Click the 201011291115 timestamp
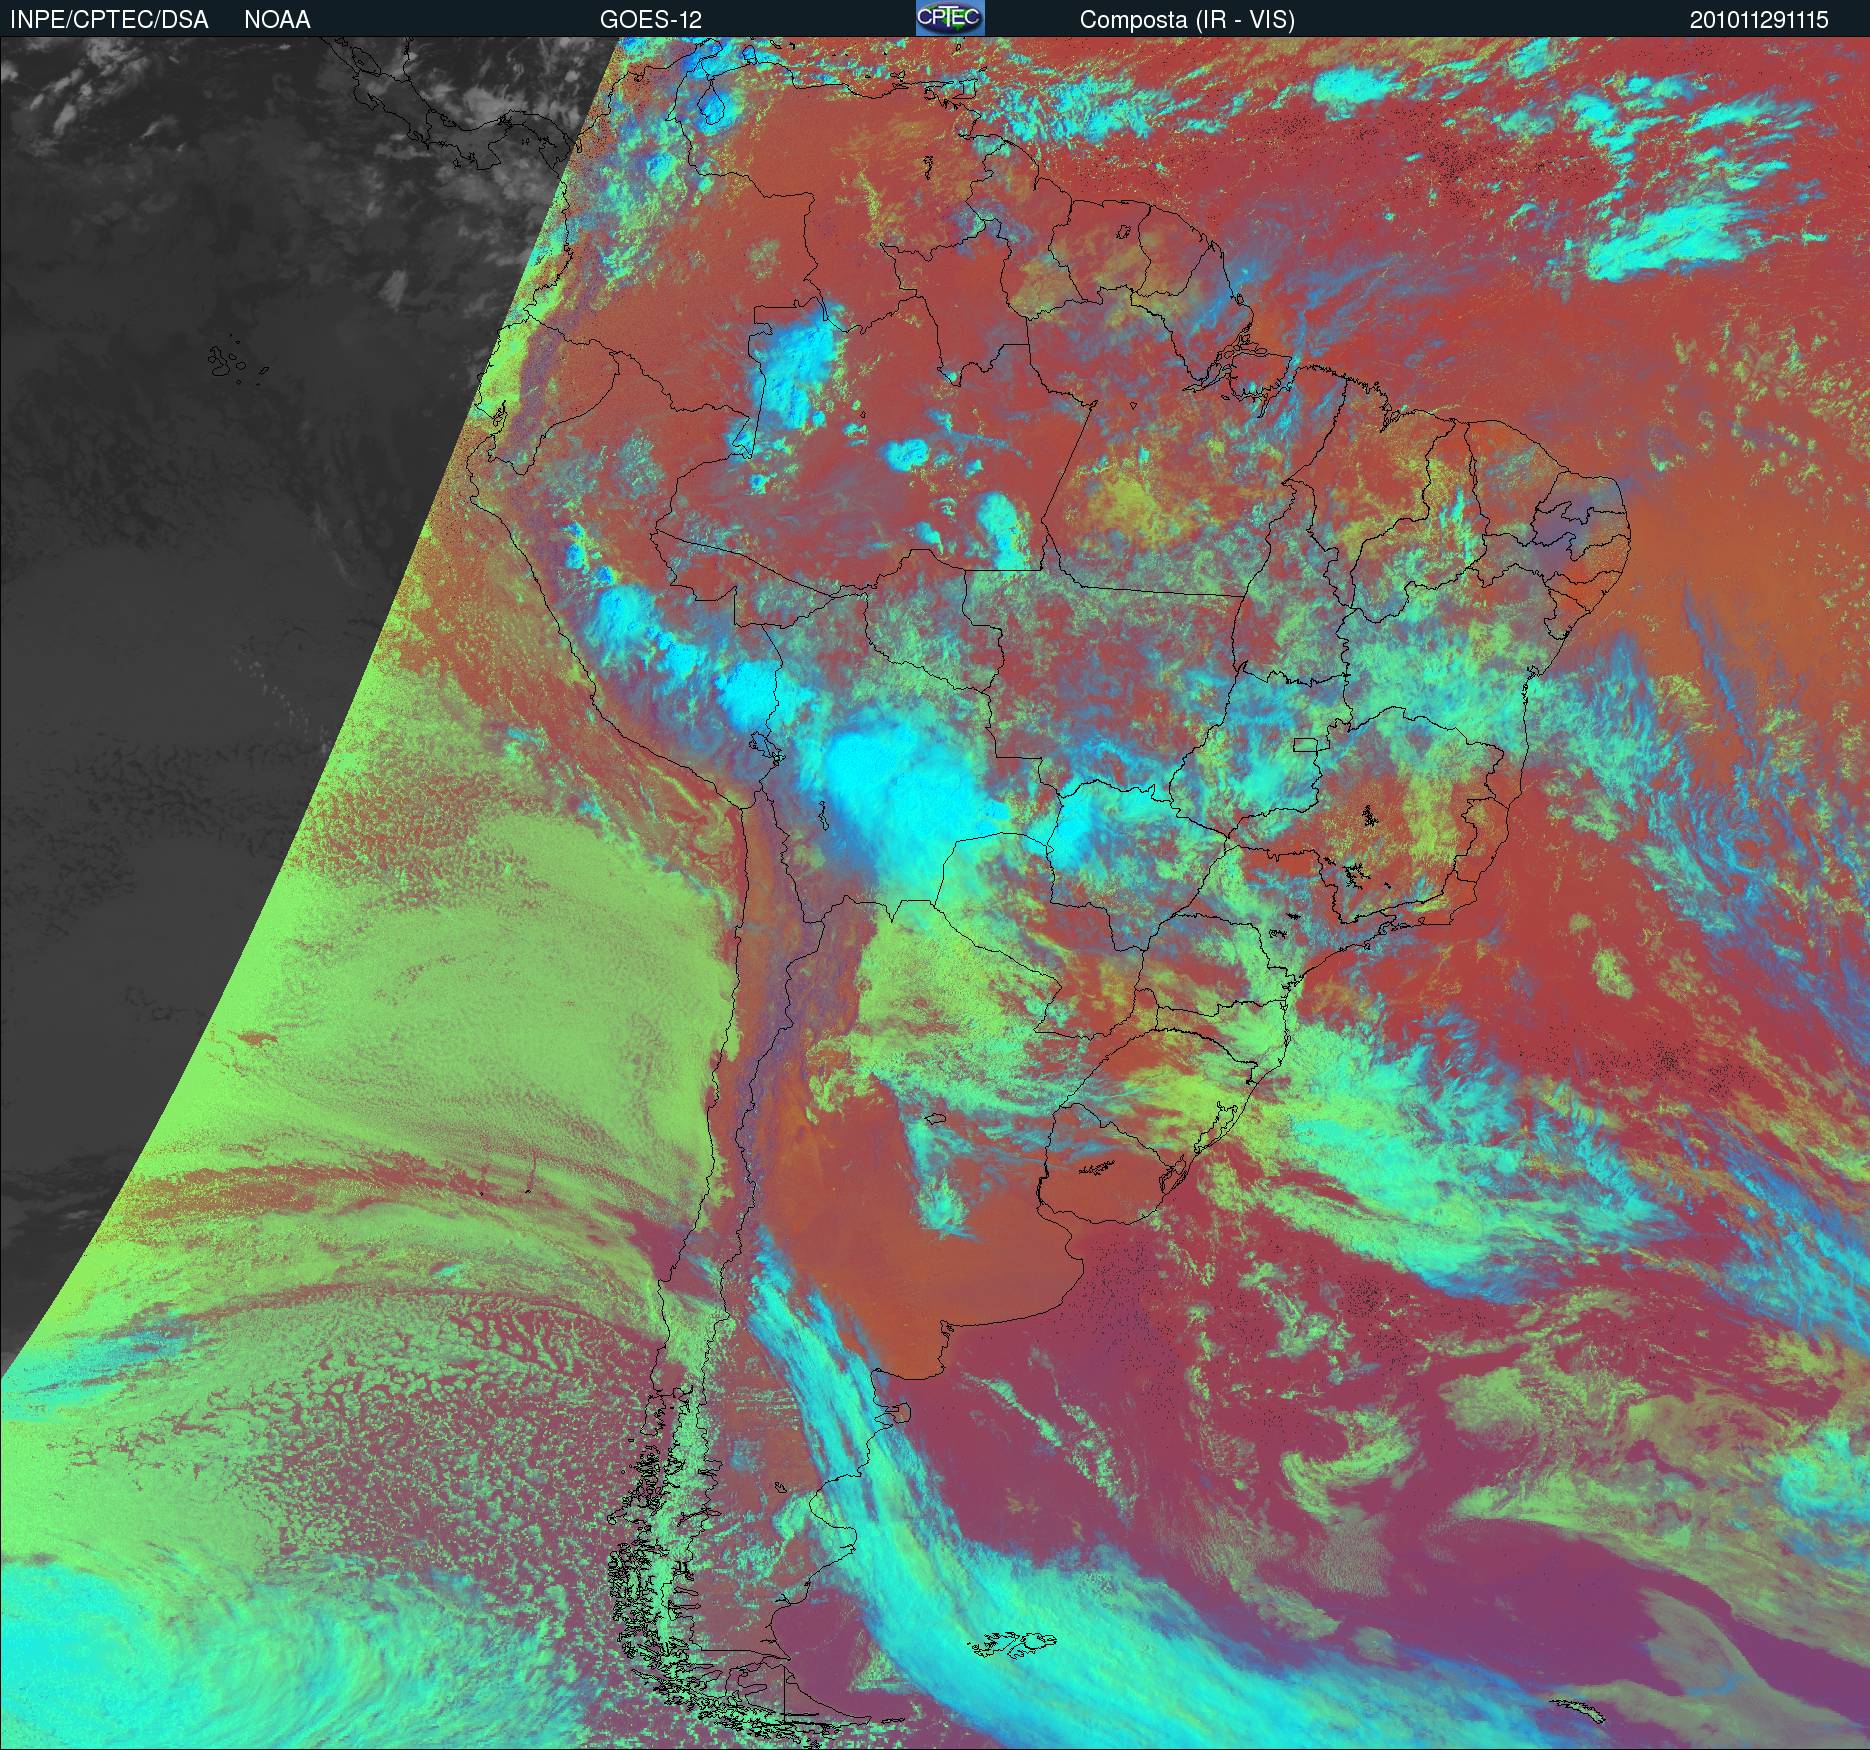This screenshot has width=1870, height=1750. click(x=1759, y=19)
